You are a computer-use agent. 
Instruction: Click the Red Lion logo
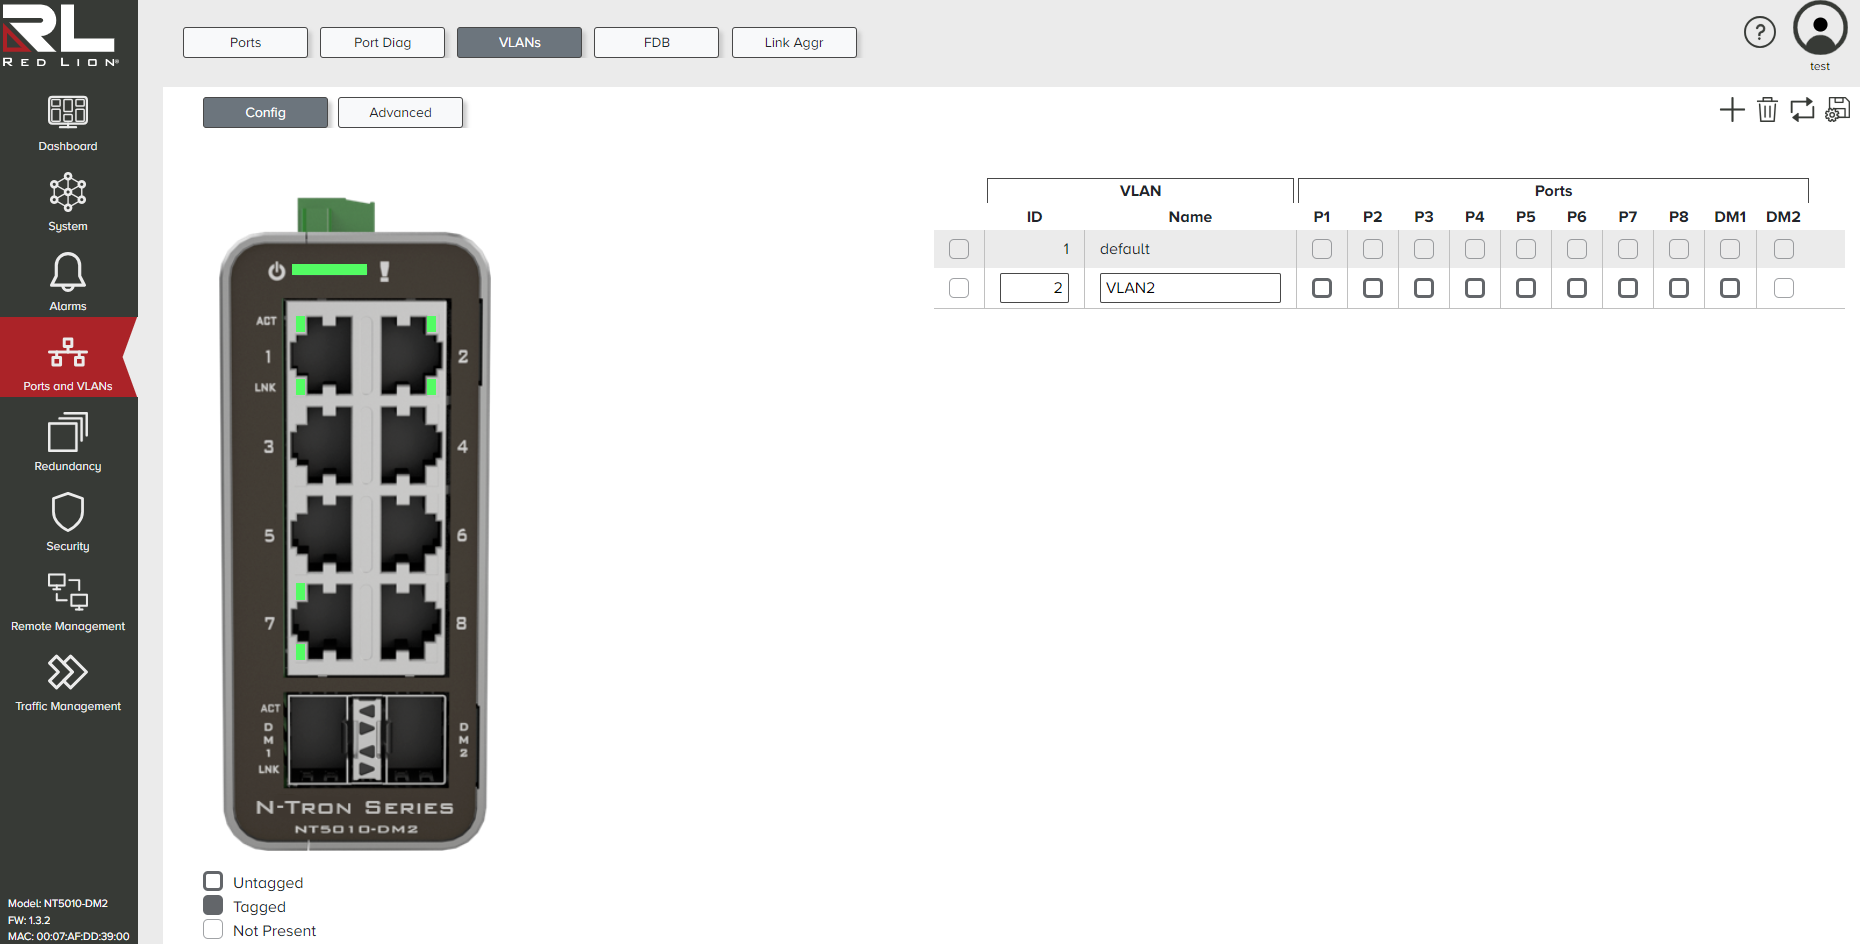pos(59,35)
